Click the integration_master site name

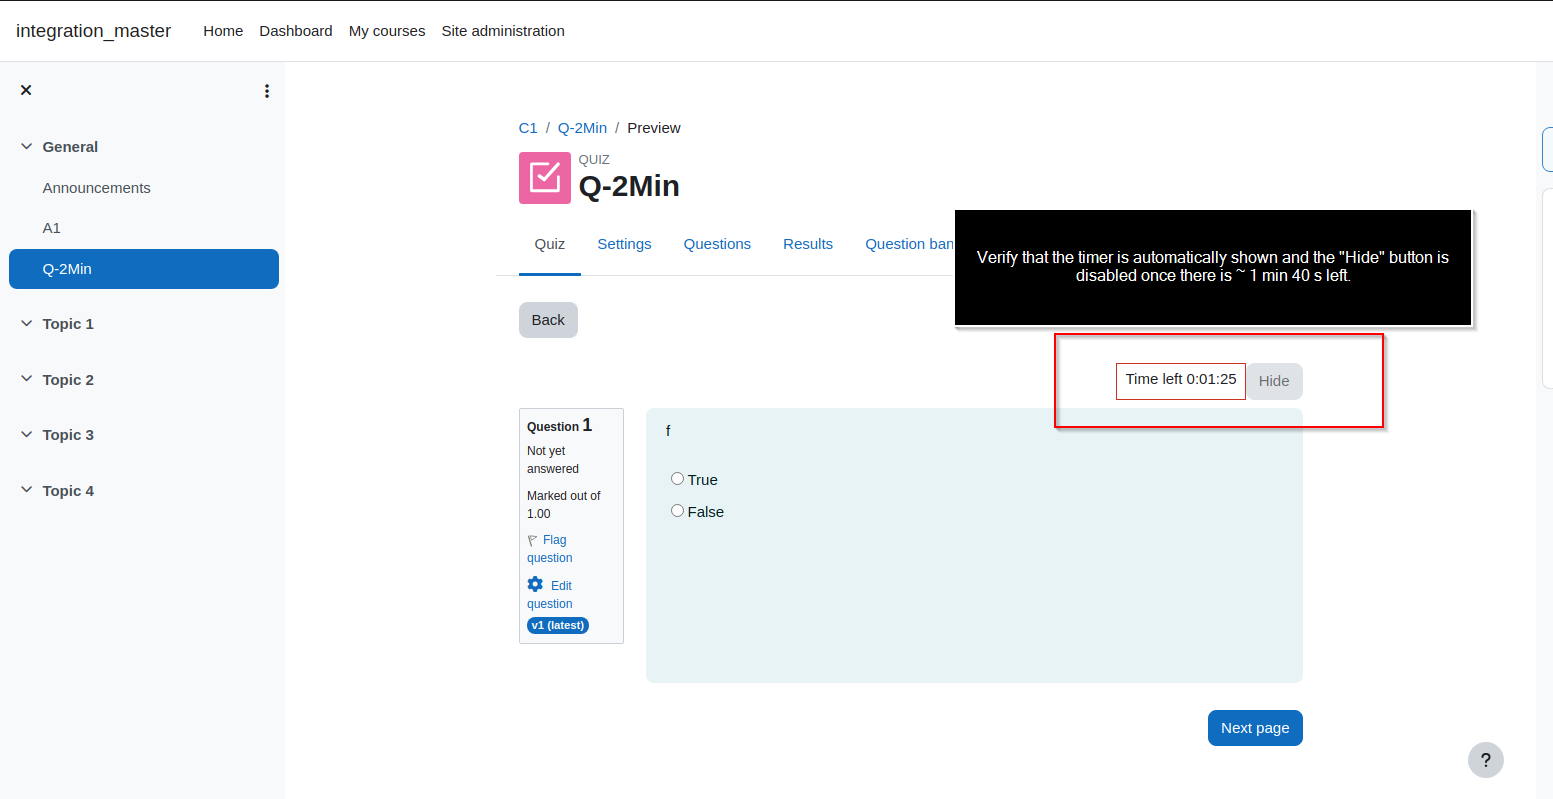point(93,31)
